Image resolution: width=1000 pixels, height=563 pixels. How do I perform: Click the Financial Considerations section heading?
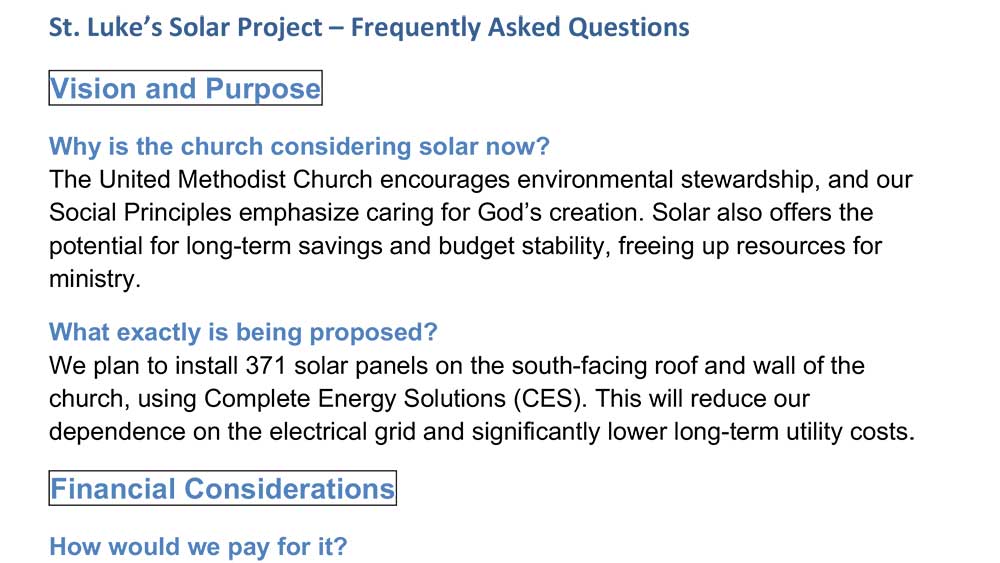(x=223, y=488)
